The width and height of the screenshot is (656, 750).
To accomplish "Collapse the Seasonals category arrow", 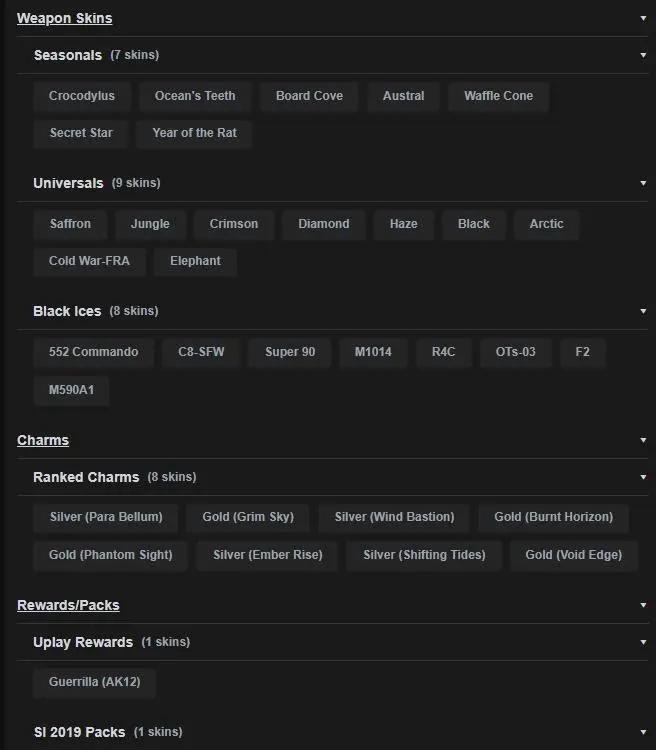I will pos(643,55).
